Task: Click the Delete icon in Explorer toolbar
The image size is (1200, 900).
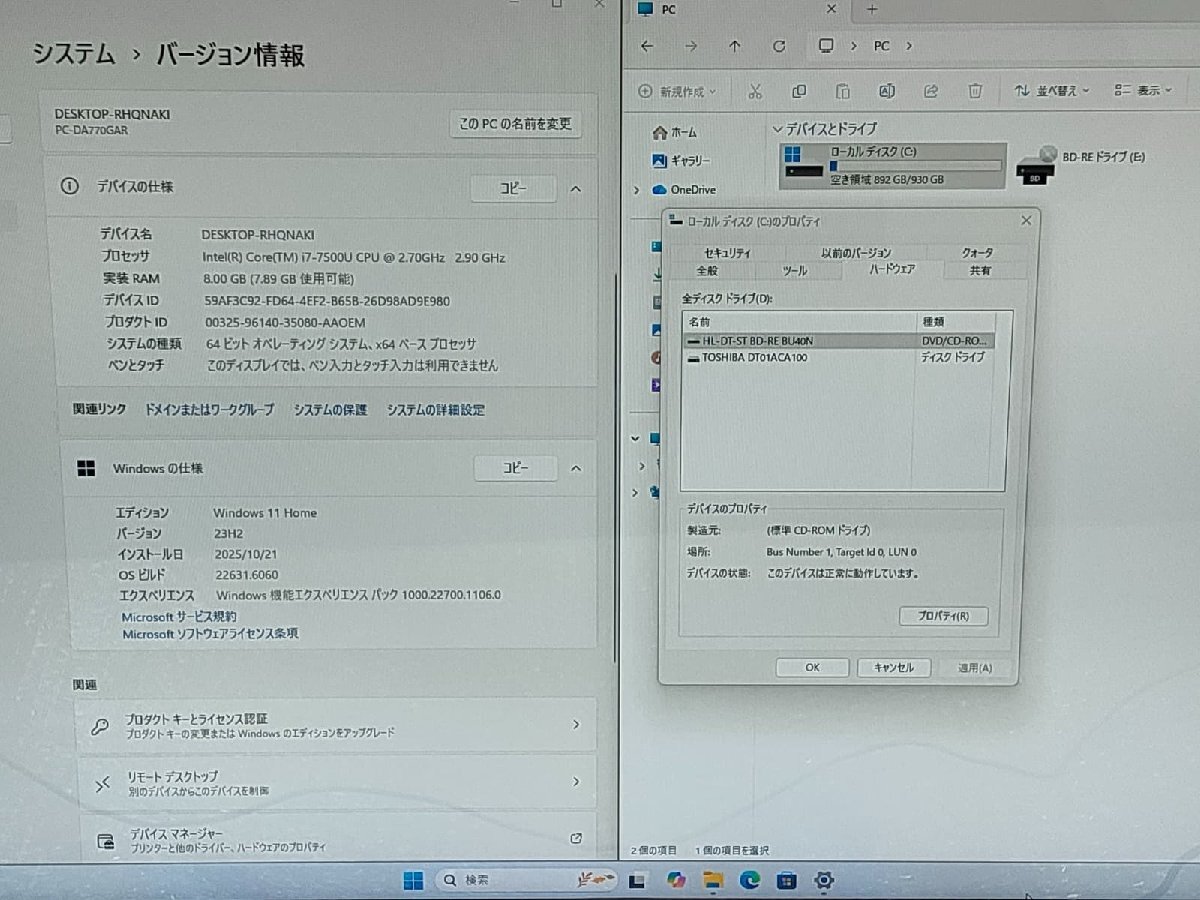Action: pyautogui.click(x=974, y=91)
